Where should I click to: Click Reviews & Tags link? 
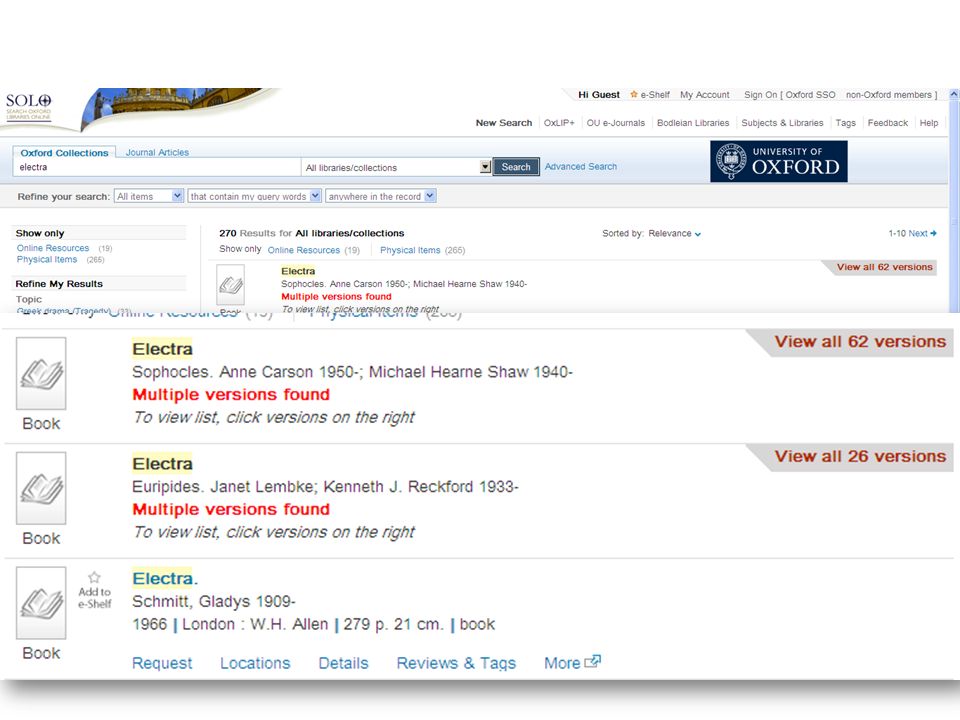tap(456, 662)
